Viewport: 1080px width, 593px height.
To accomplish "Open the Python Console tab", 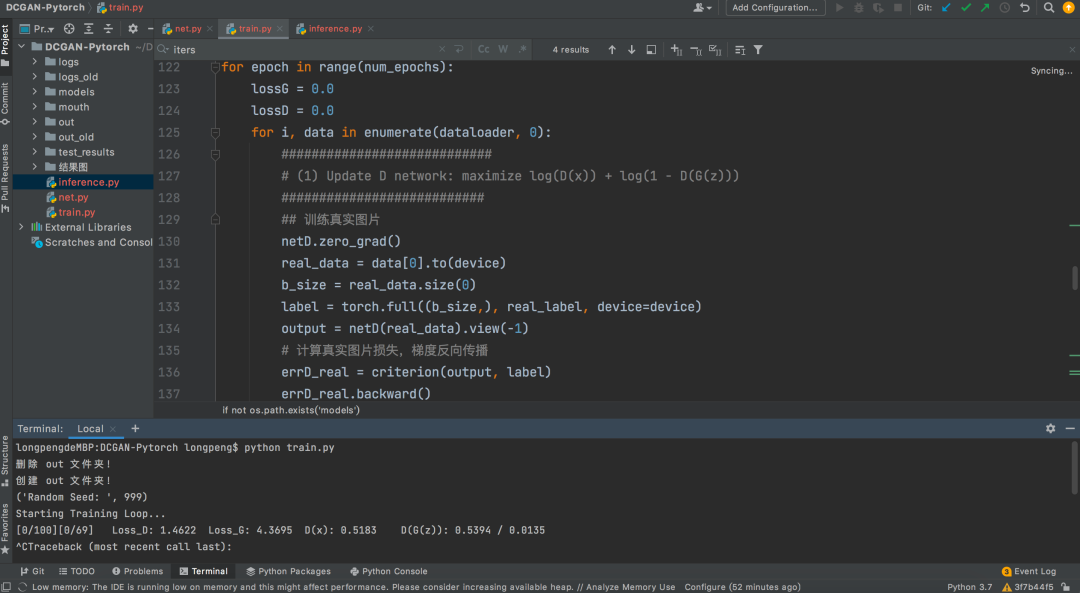I will click(x=388, y=572).
